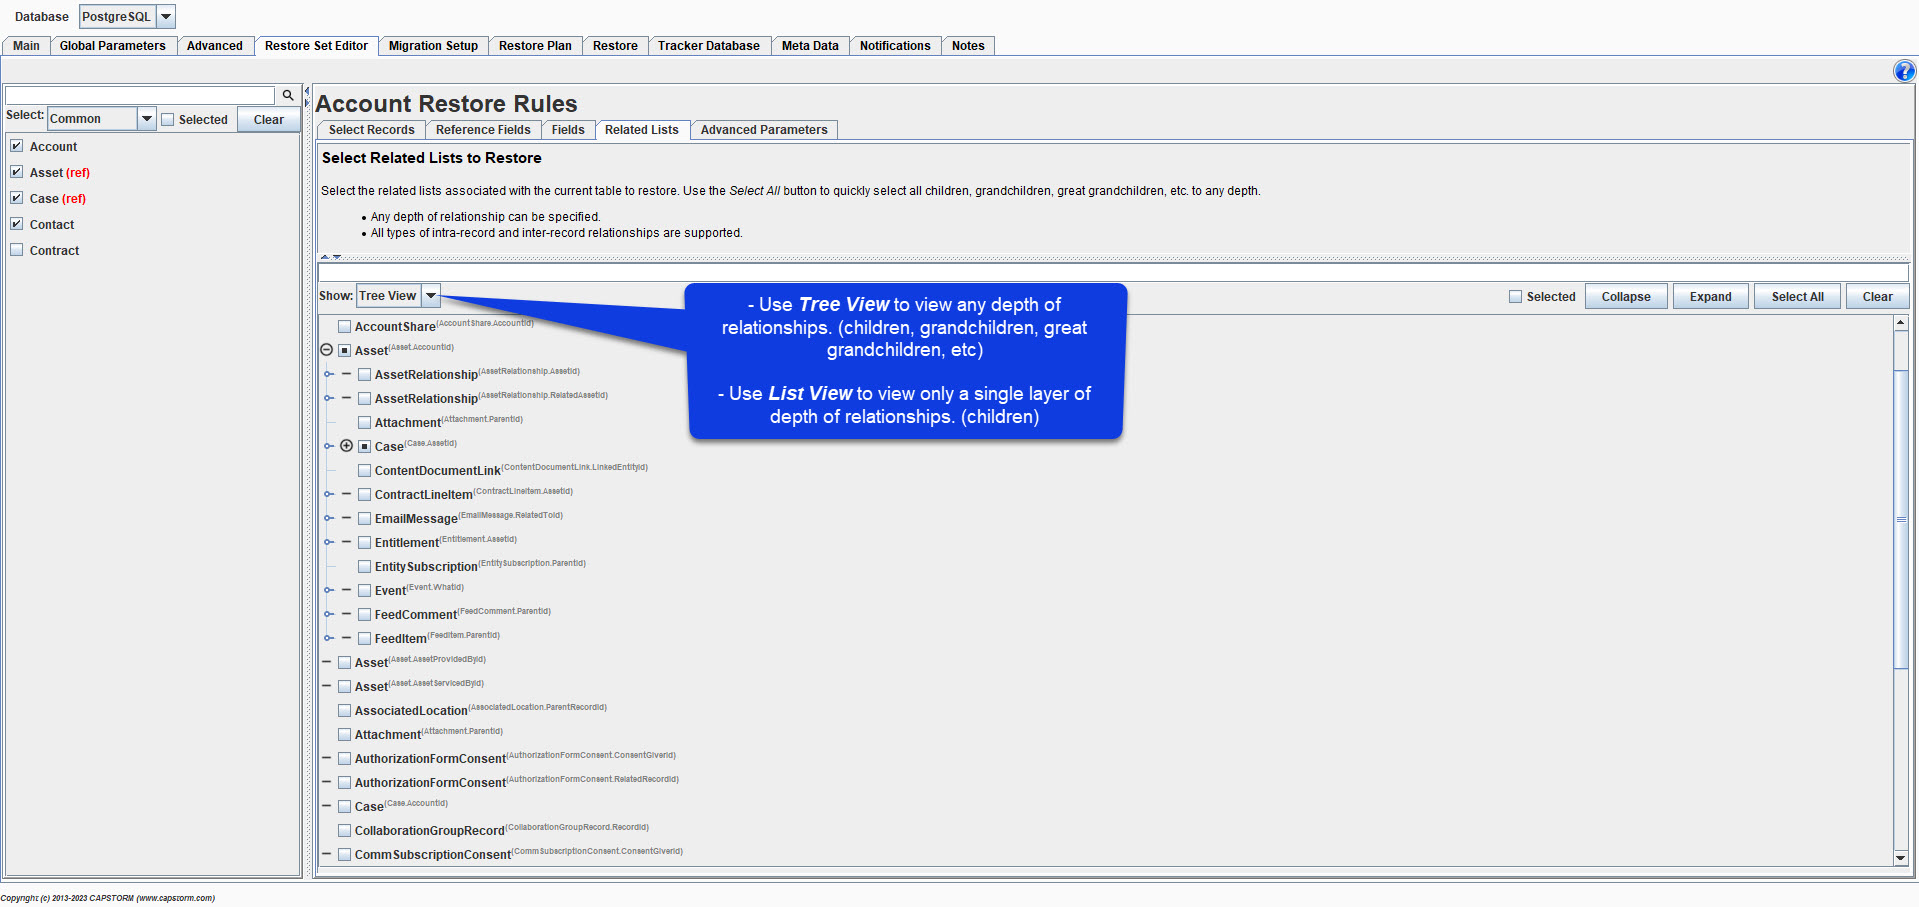1919x907 pixels.
Task: Toggle the Account table checkbox
Action: pyautogui.click(x=17, y=146)
